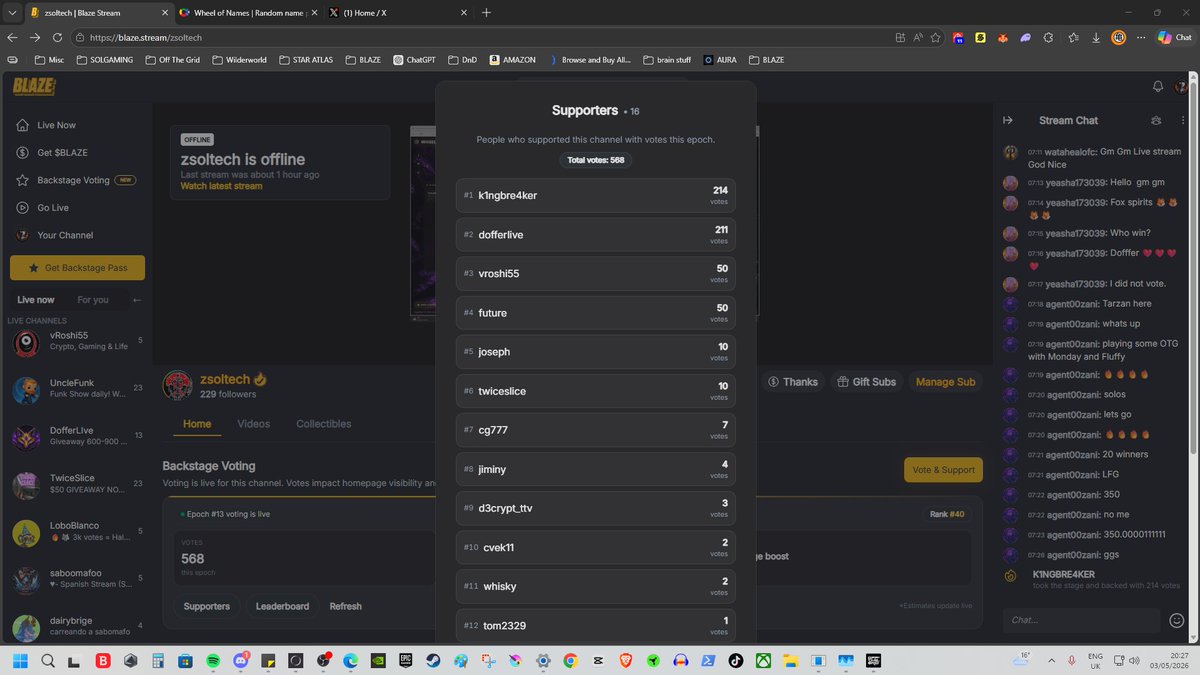The image size is (1200, 675).
Task: Open Steam from the taskbar
Action: click(x=433, y=661)
